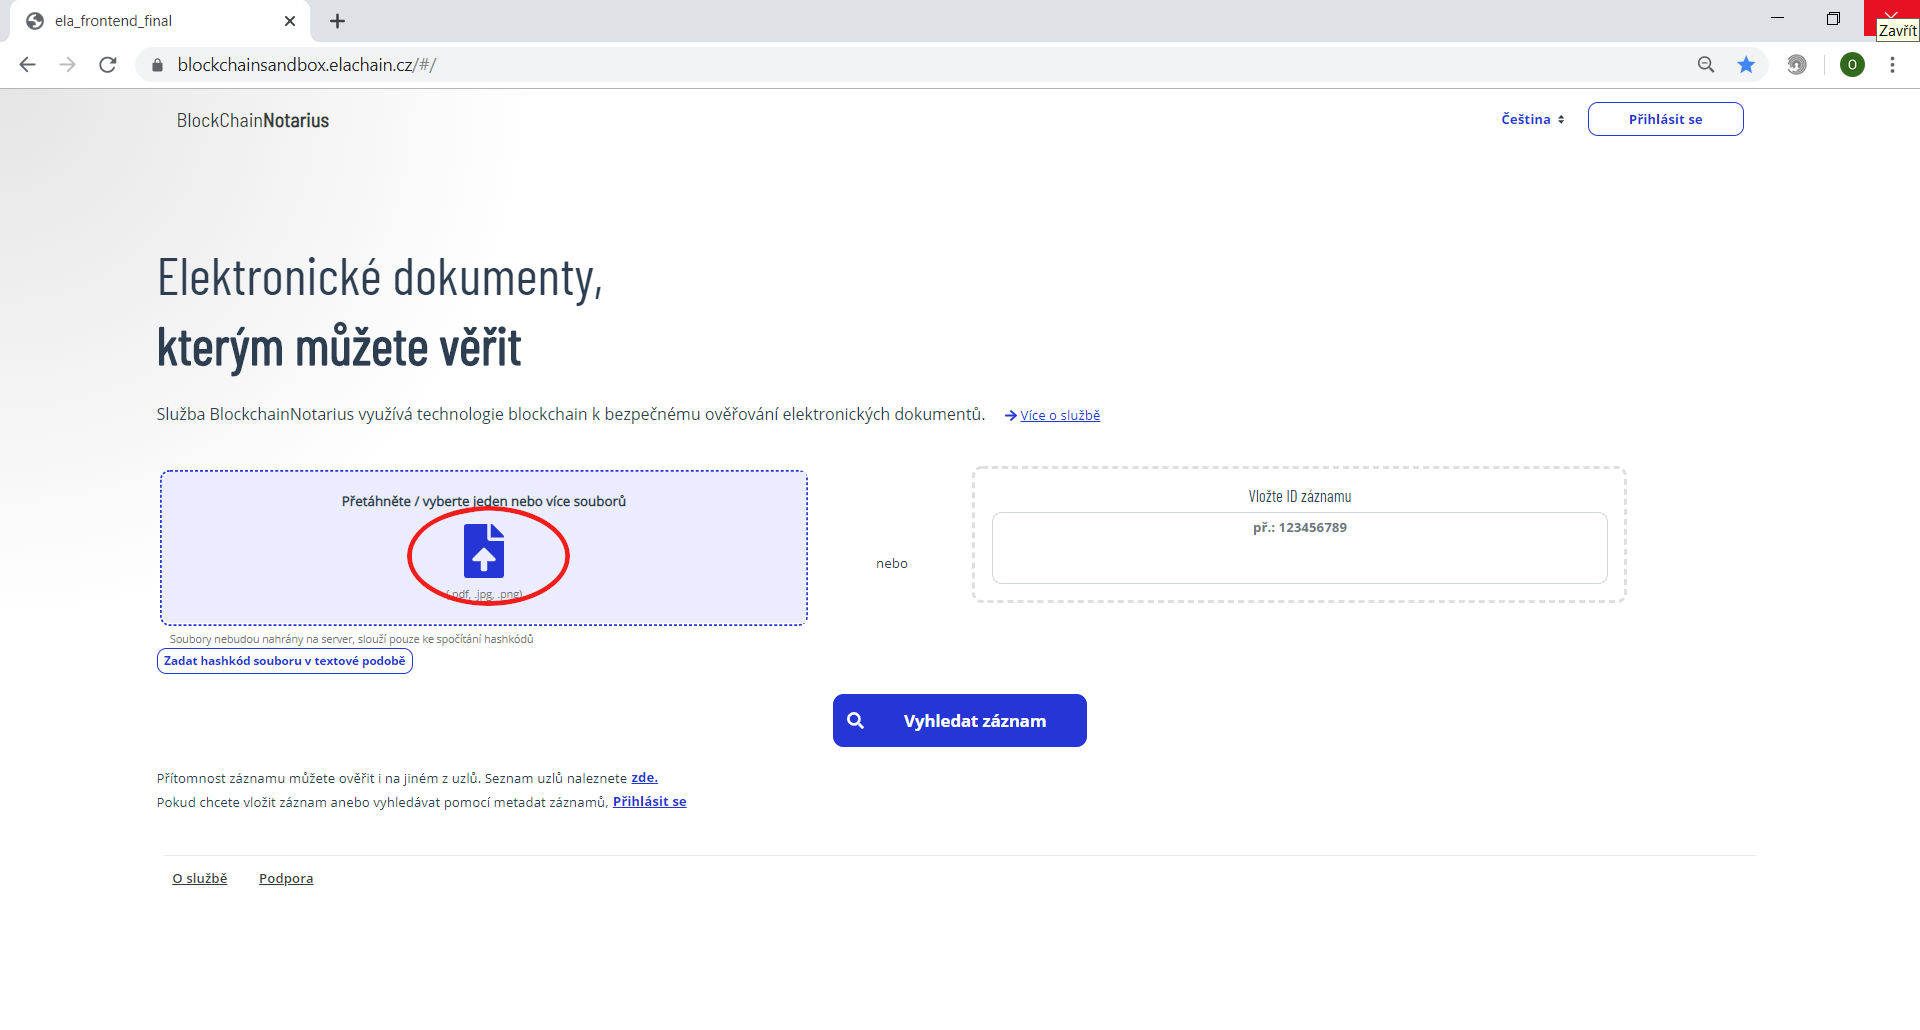The image size is (1920, 1030).
Task: Reload the page with refresh icon
Action: tap(108, 65)
